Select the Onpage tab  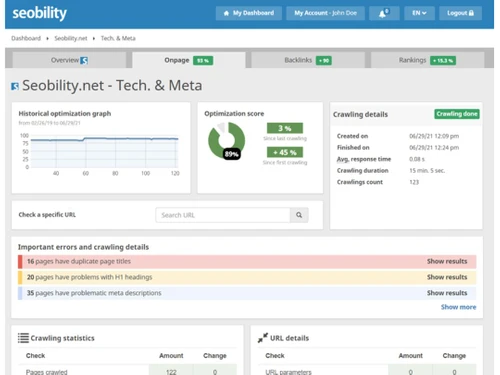(189, 60)
